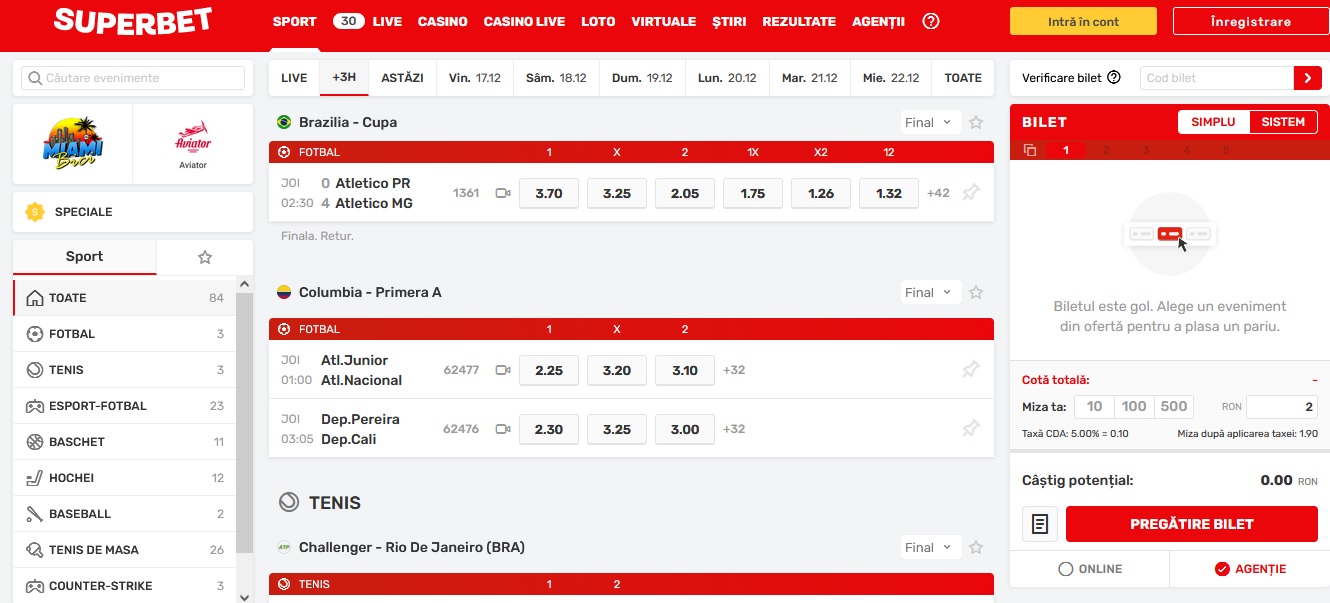Favorite the Challenger - Rio De Janeiro star
The width and height of the screenshot is (1330, 603).
point(976,547)
